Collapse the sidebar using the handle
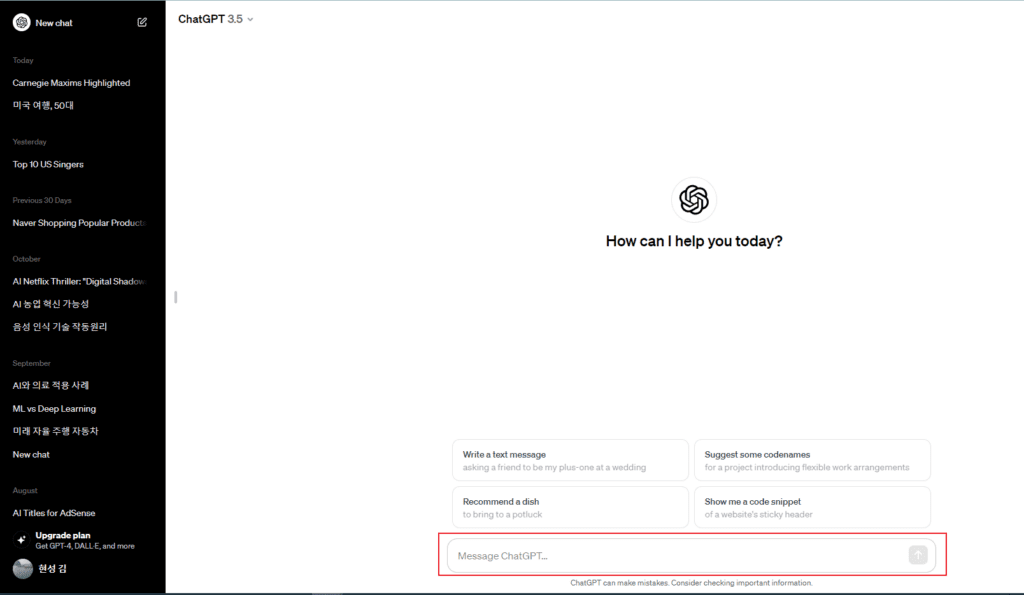1024x595 pixels. pos(175,297)
